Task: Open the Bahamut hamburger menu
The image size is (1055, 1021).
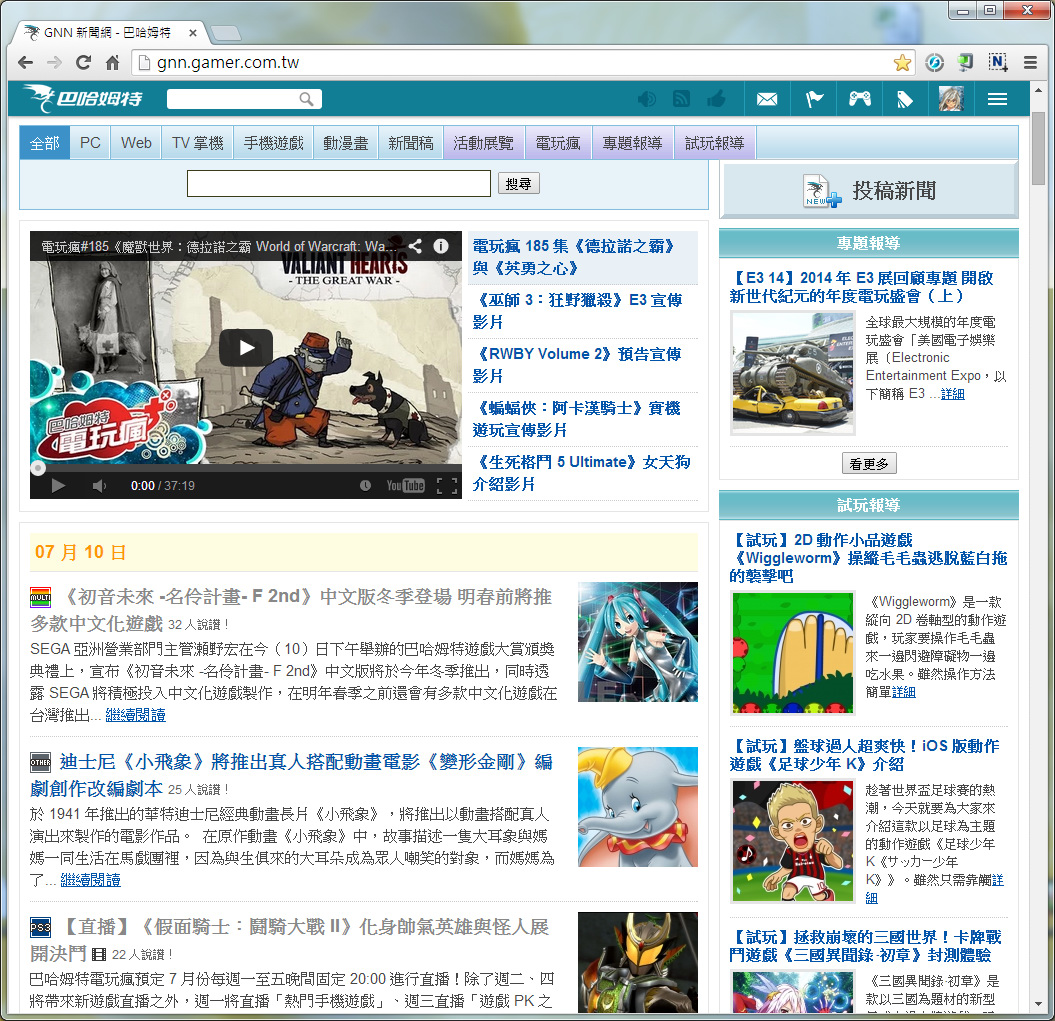Action: coord(997,99)
